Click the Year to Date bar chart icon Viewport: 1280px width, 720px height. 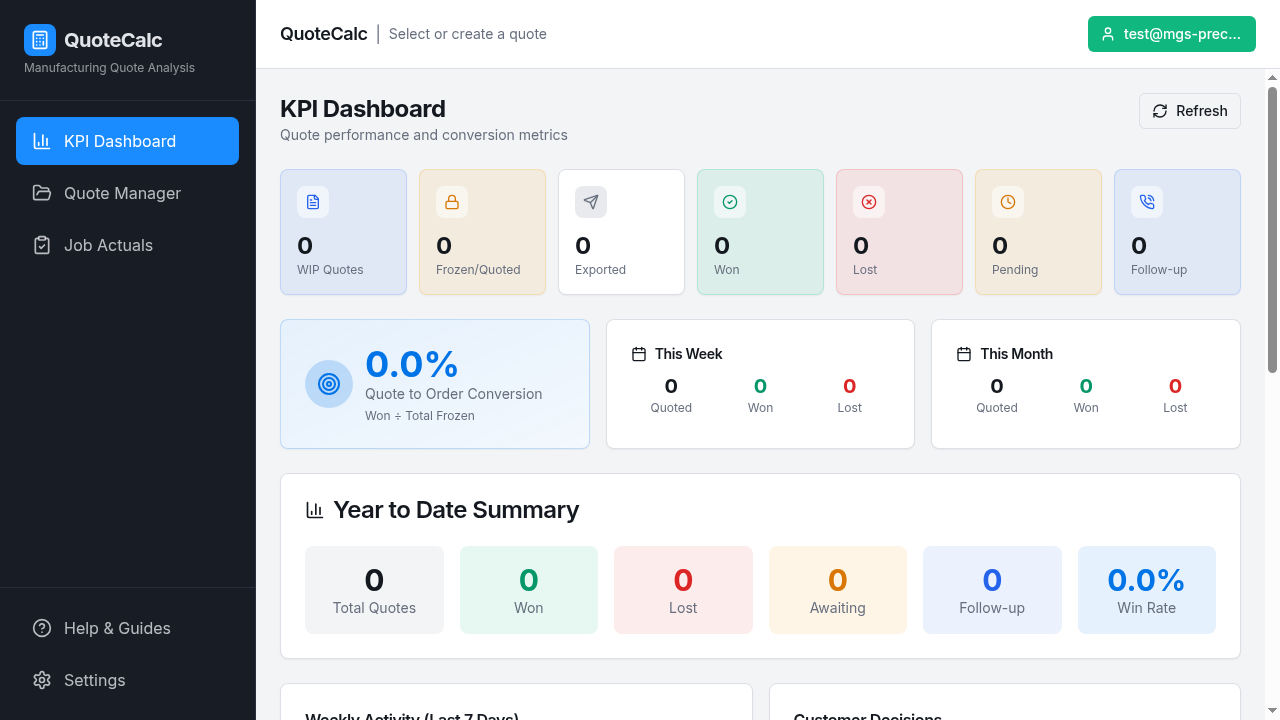pyautogui.click(x=315, y=510)
